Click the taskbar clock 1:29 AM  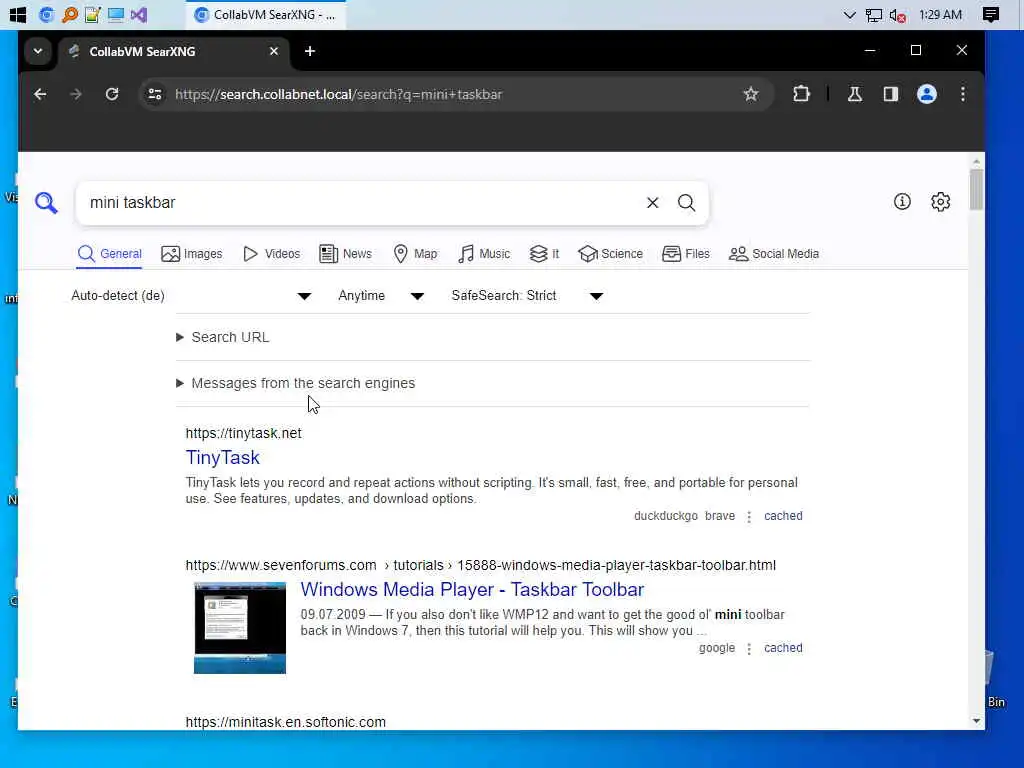(x=940, y=14)
